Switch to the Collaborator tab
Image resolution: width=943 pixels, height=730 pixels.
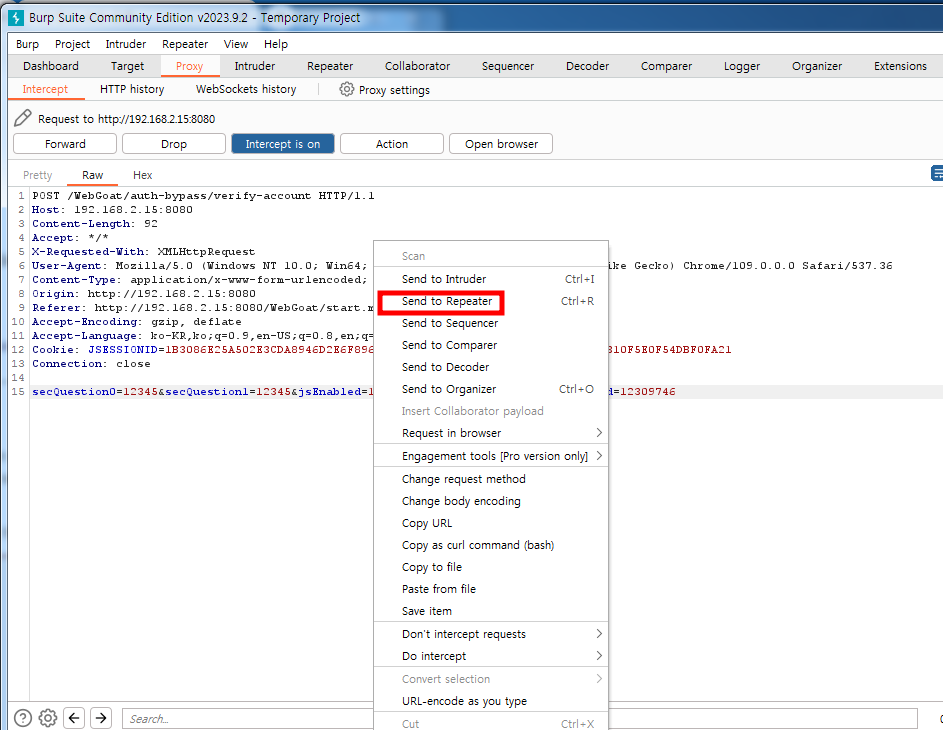417,66
